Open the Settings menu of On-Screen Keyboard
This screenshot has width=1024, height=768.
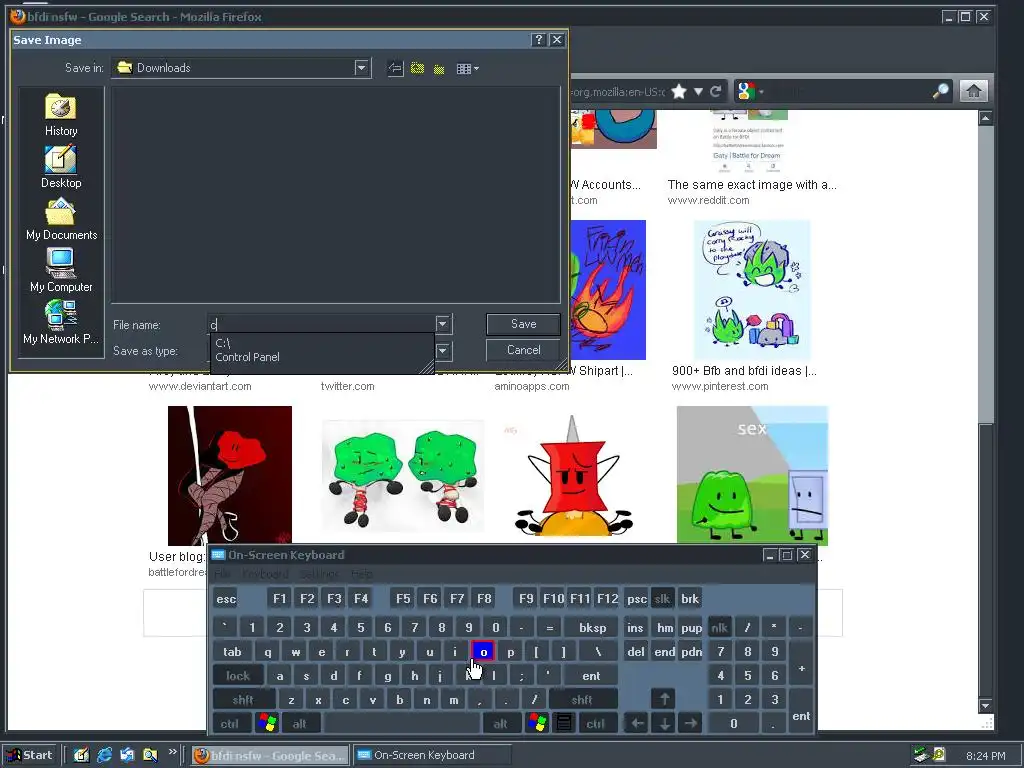coord(319,574)
